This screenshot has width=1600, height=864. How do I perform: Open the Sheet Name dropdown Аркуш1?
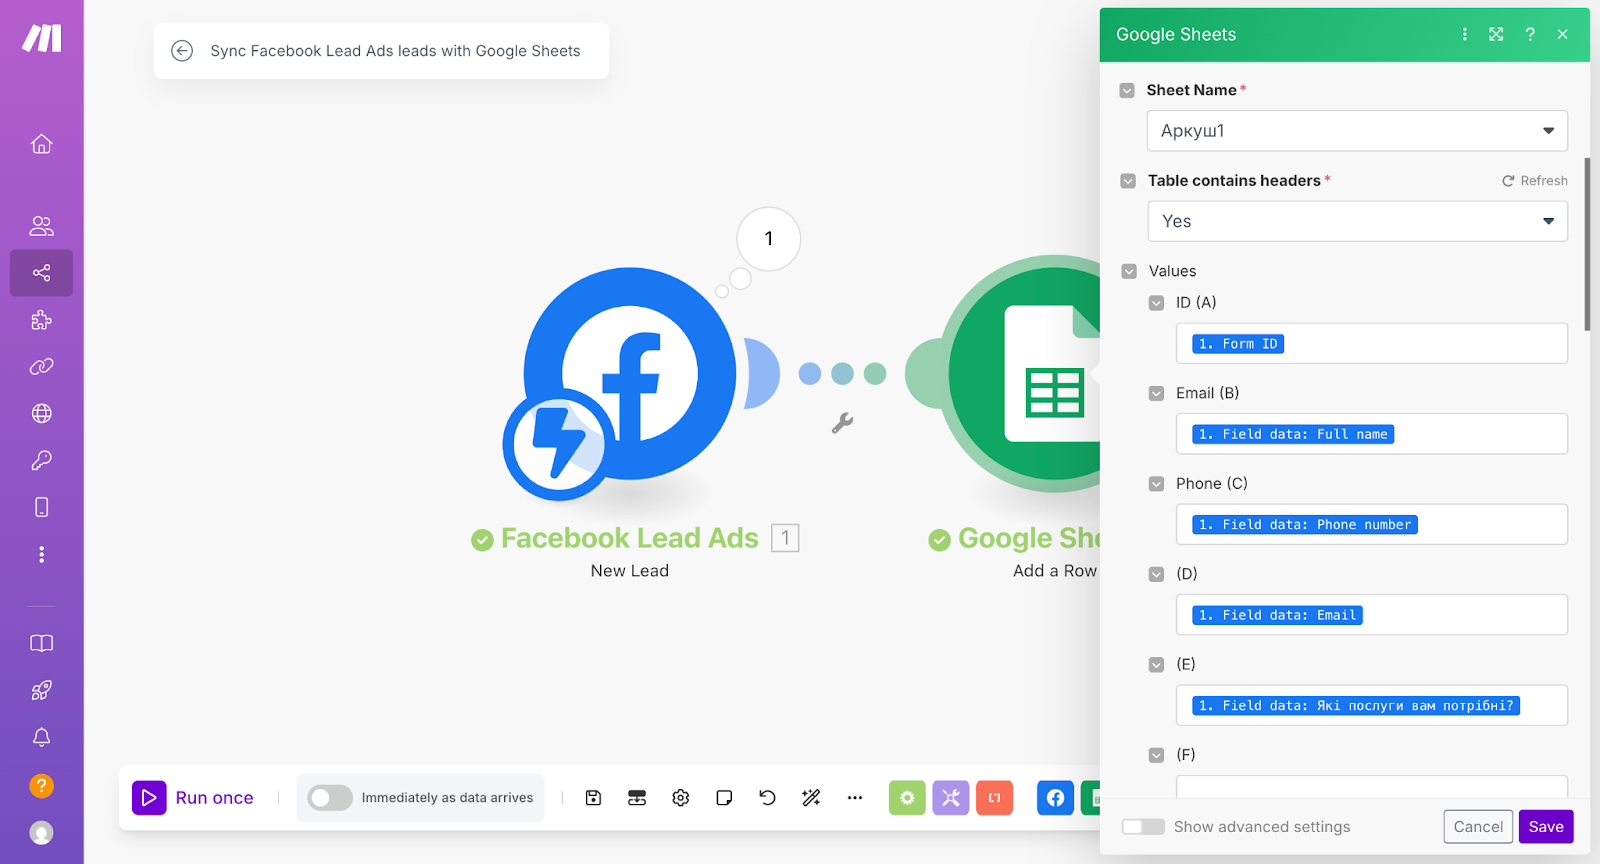point(1357,131)
